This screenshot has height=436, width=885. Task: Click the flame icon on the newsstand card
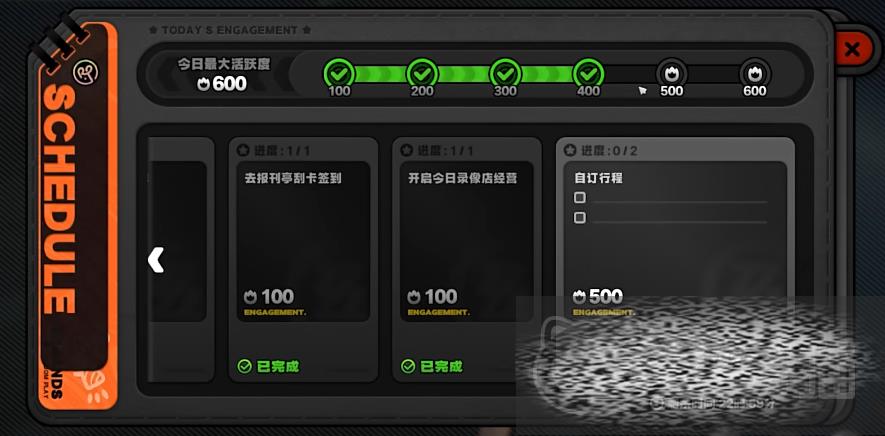tap(251, 297)
